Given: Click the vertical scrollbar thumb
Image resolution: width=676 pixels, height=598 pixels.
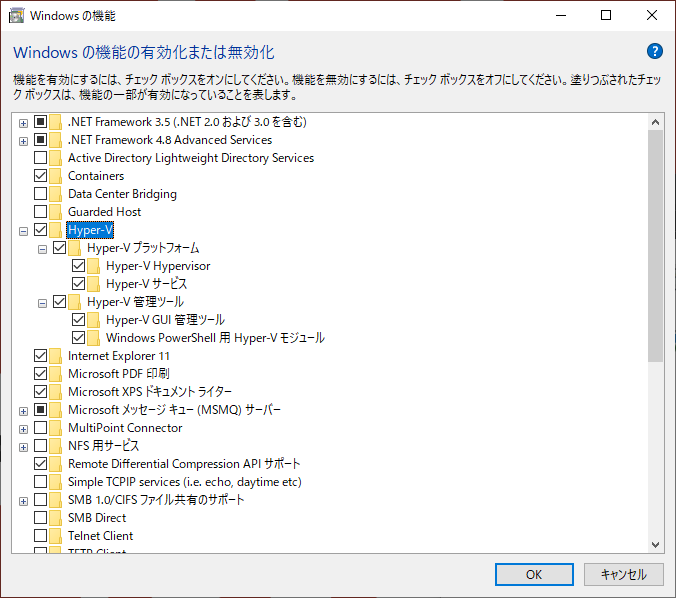Looking at the screenshot, I should 655,246.
